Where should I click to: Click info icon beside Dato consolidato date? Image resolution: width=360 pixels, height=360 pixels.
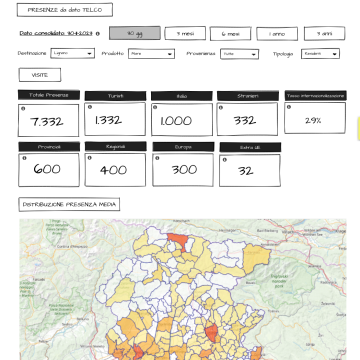point(98,34)
